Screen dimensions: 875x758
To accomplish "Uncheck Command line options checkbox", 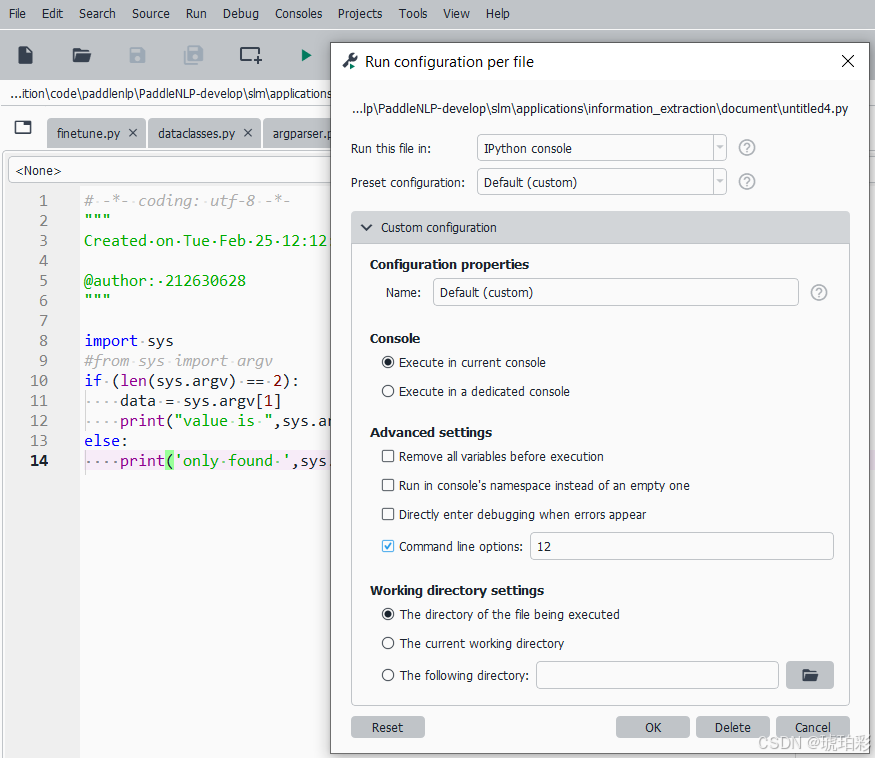I will [388, 546].
